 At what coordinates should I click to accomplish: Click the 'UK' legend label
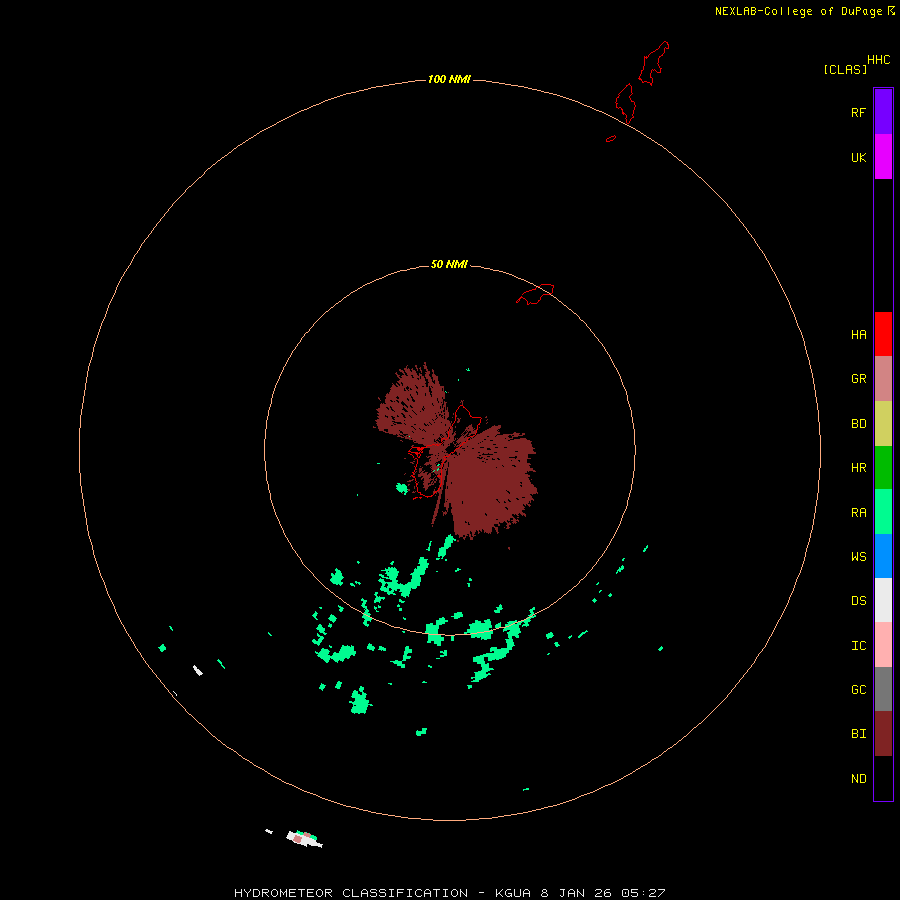(858, 157)
